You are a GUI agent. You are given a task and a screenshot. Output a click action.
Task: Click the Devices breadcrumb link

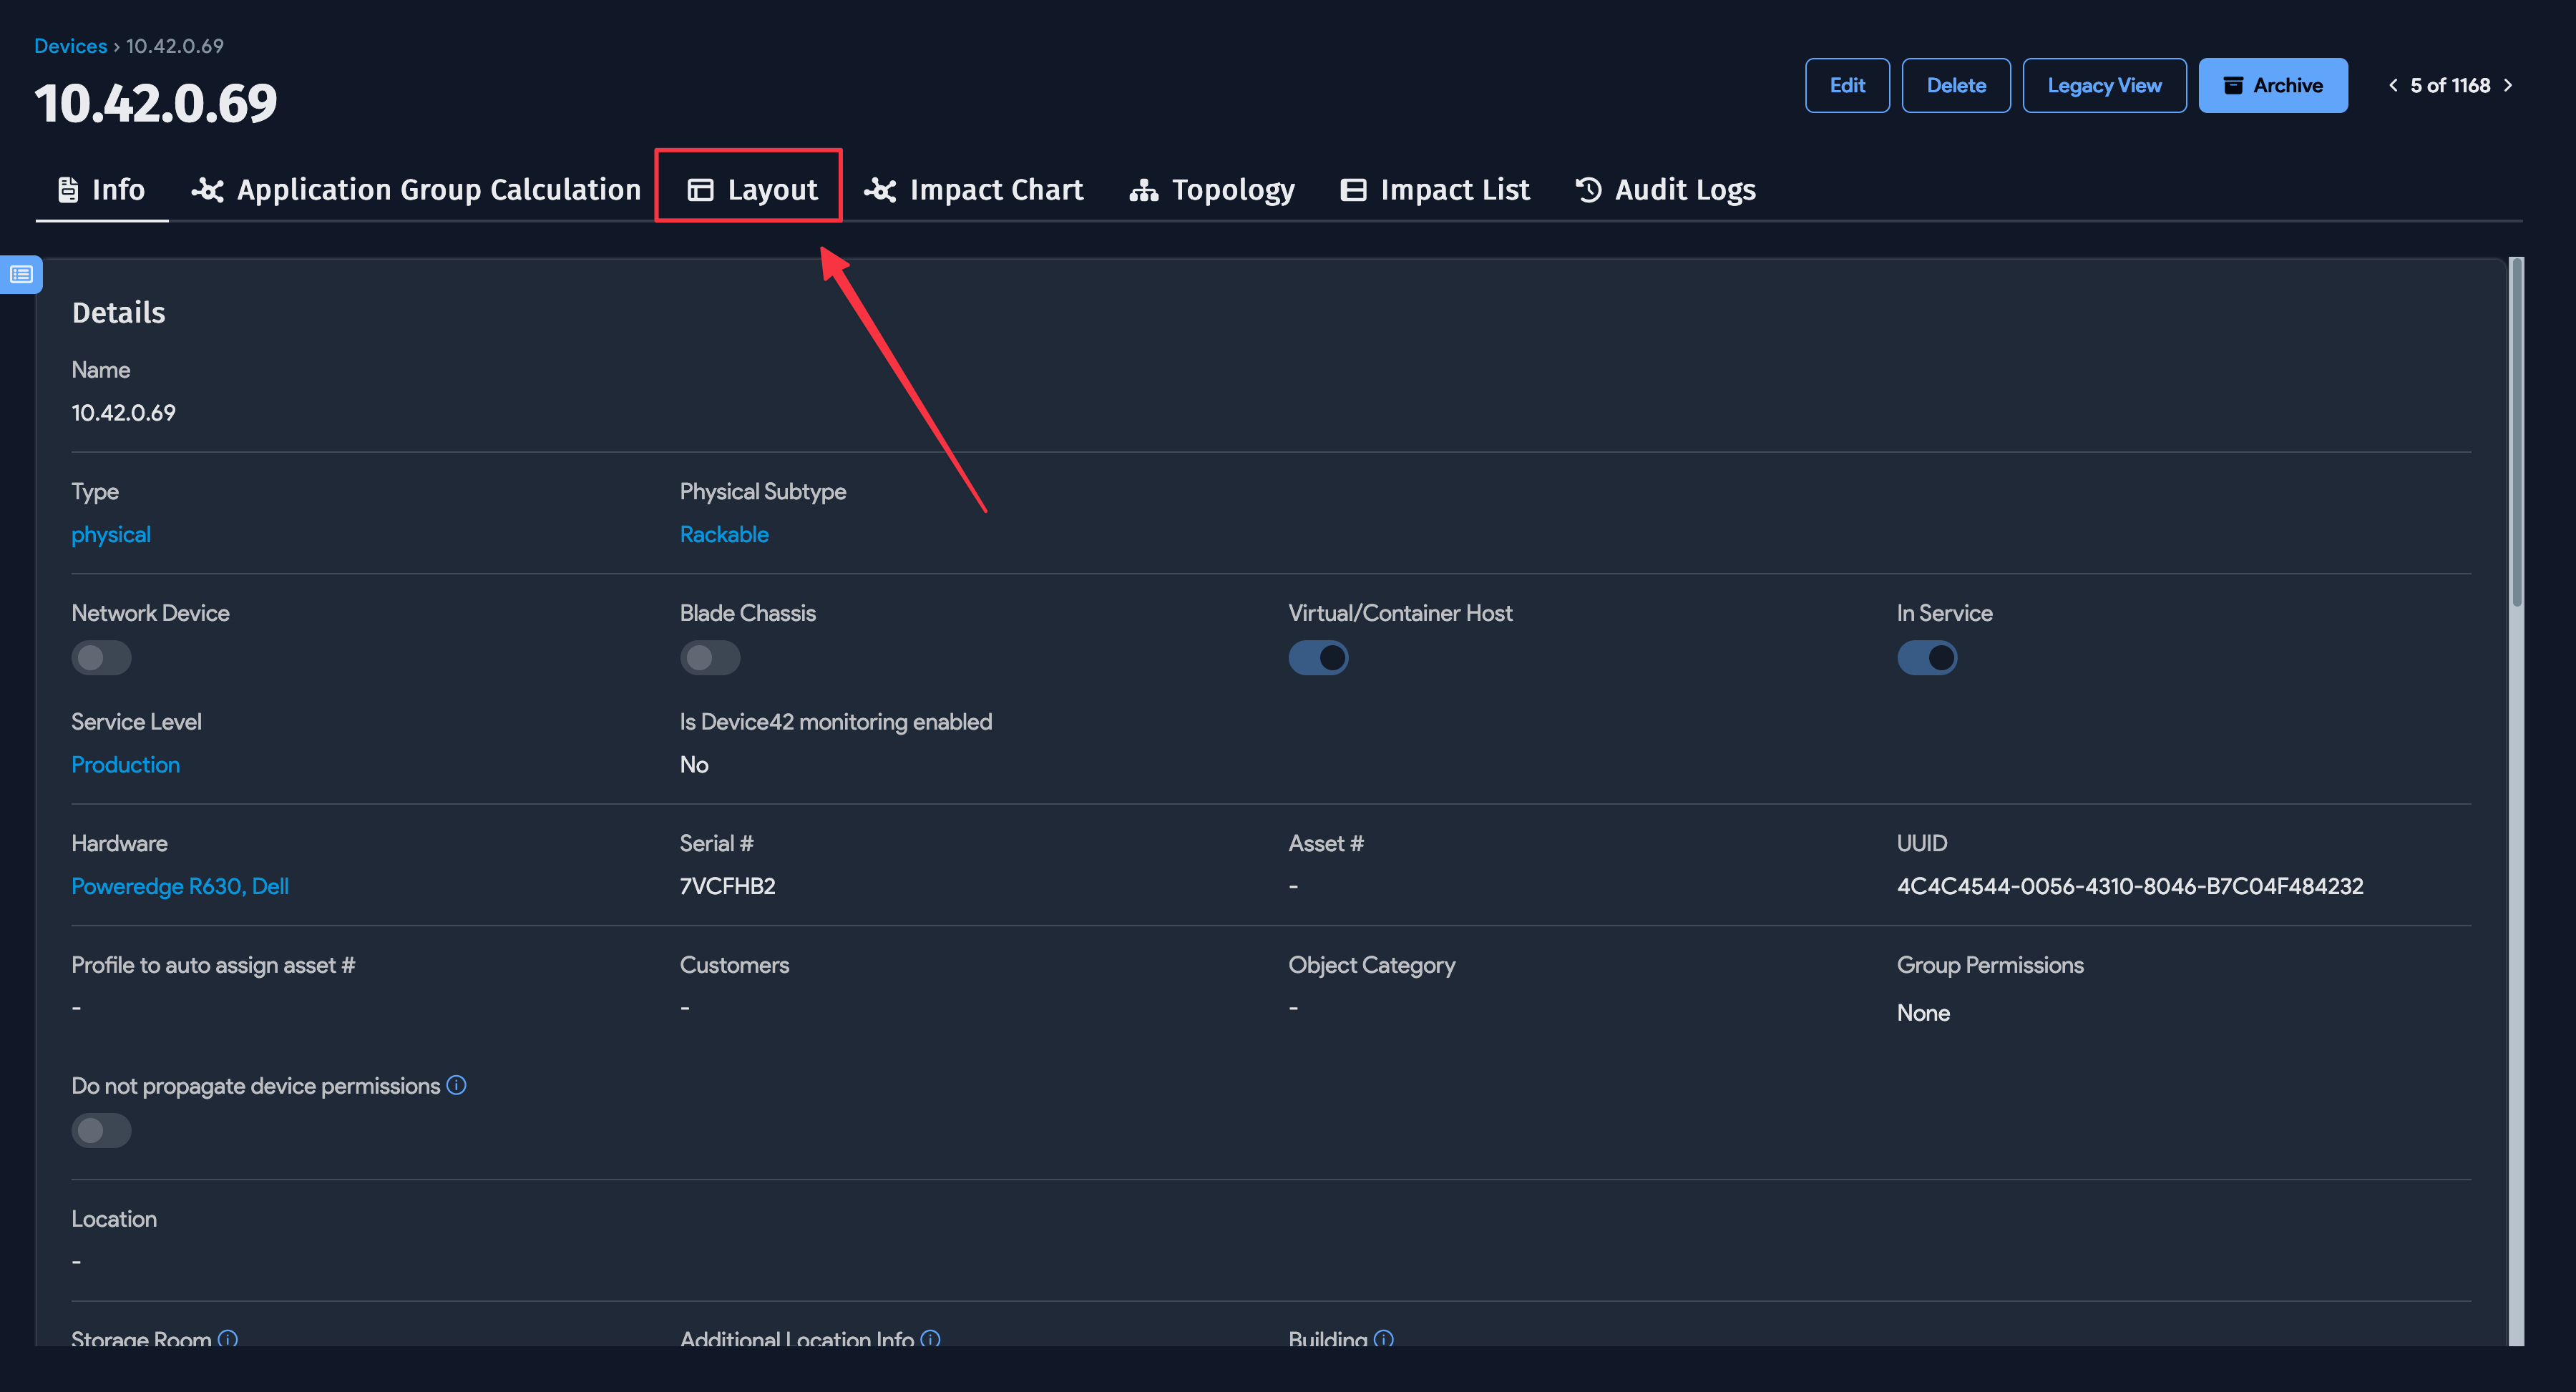pyautogui.click(x=70, y=46)
